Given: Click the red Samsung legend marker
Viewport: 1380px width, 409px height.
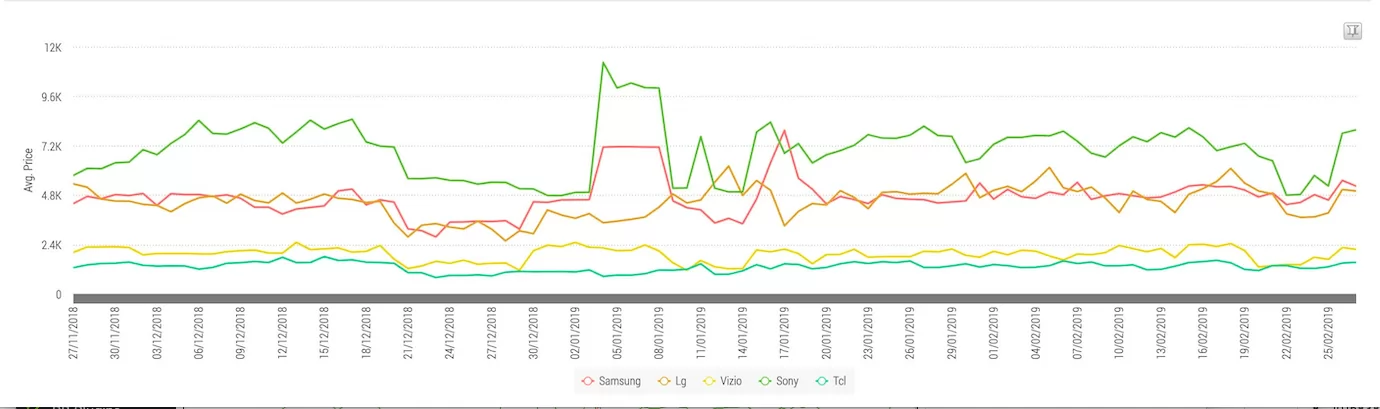Looking at the screenshot, I should tap(587, 381).
